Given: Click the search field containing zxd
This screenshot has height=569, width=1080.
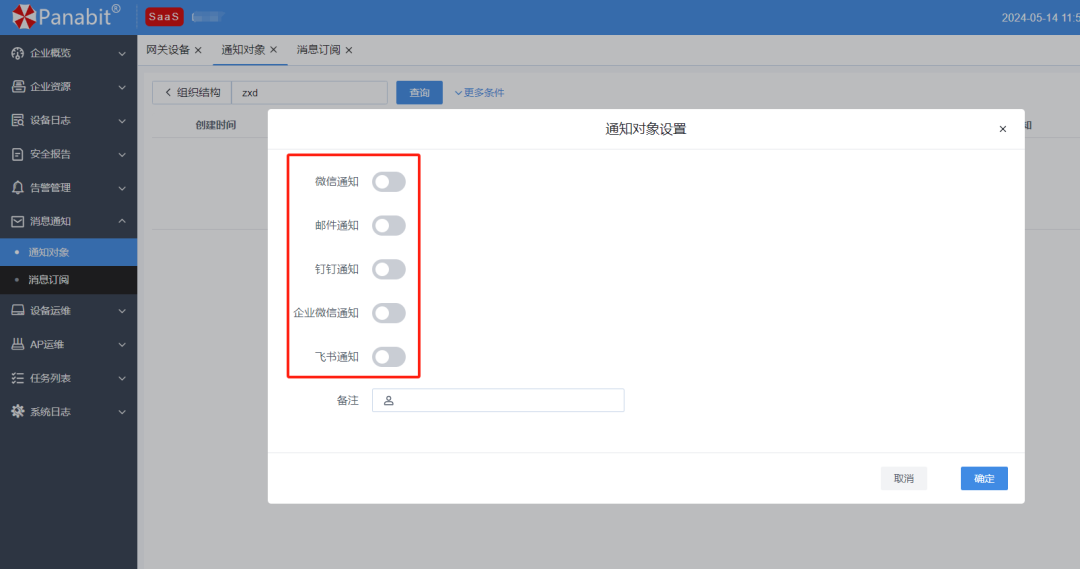Looking at the screenshot, I should 309,92.
